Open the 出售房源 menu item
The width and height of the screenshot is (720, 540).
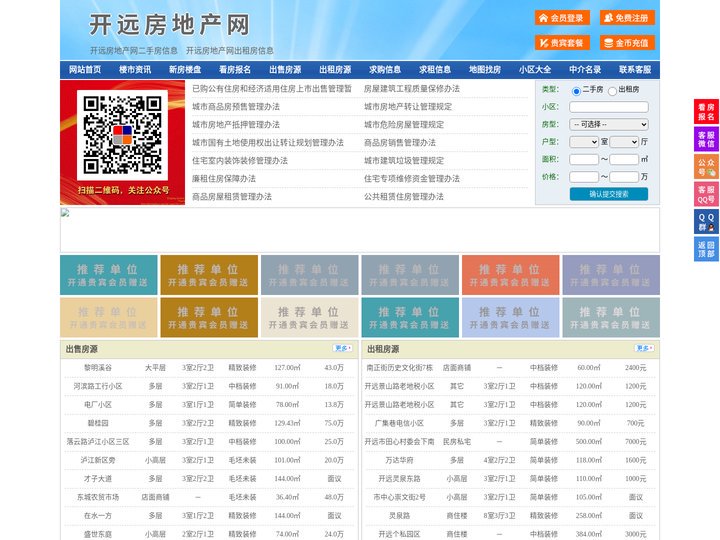[285, 70]
